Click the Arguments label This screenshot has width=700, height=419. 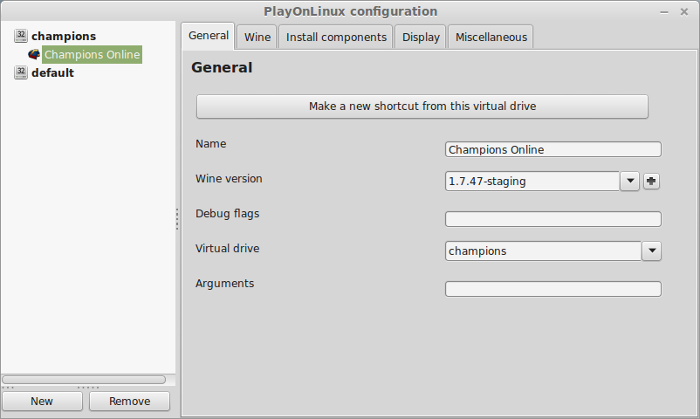225,284
